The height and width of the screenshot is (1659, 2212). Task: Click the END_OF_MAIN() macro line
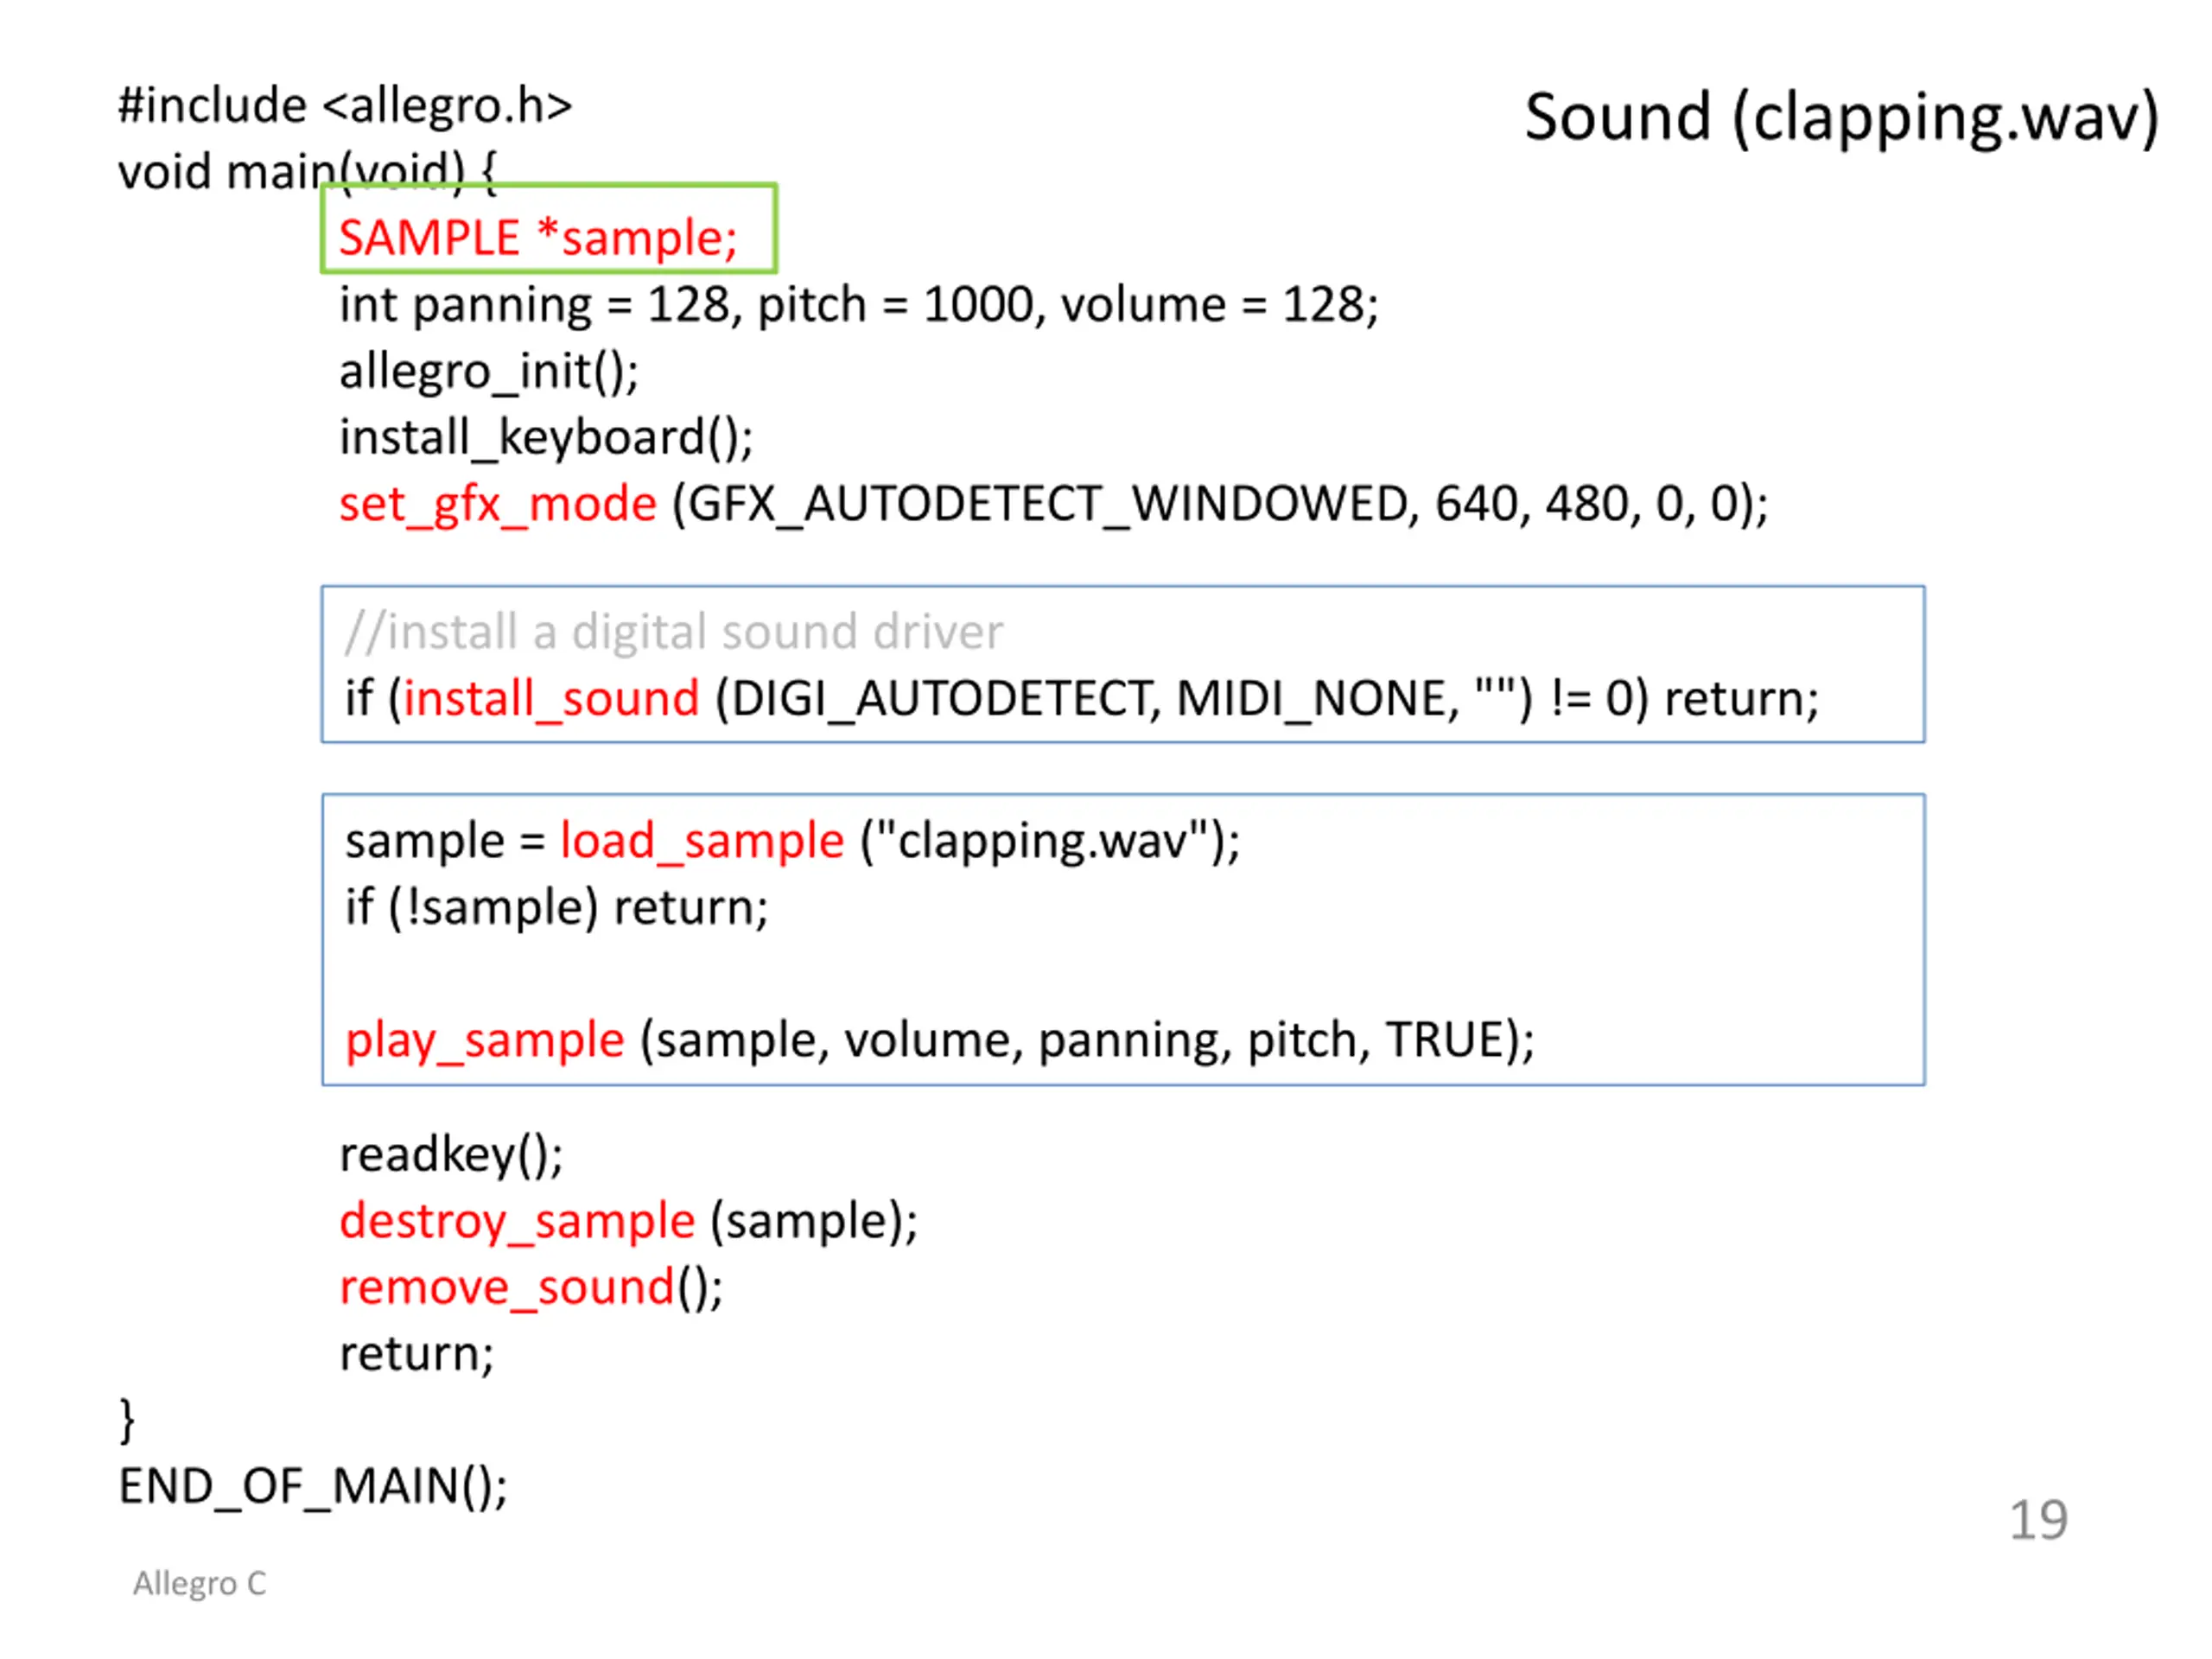313,1486
